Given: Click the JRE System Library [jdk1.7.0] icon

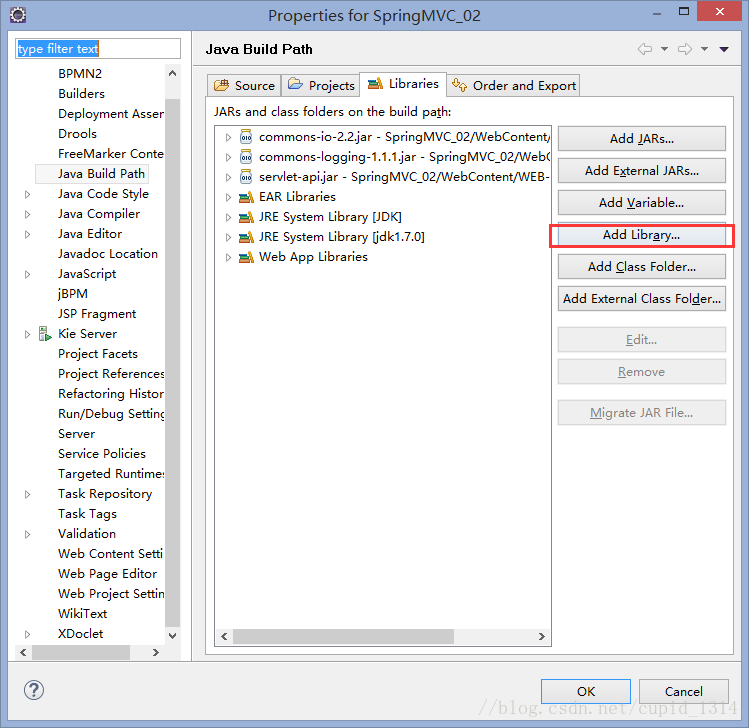Looking at the screenshot, I should tap(246, 237).
